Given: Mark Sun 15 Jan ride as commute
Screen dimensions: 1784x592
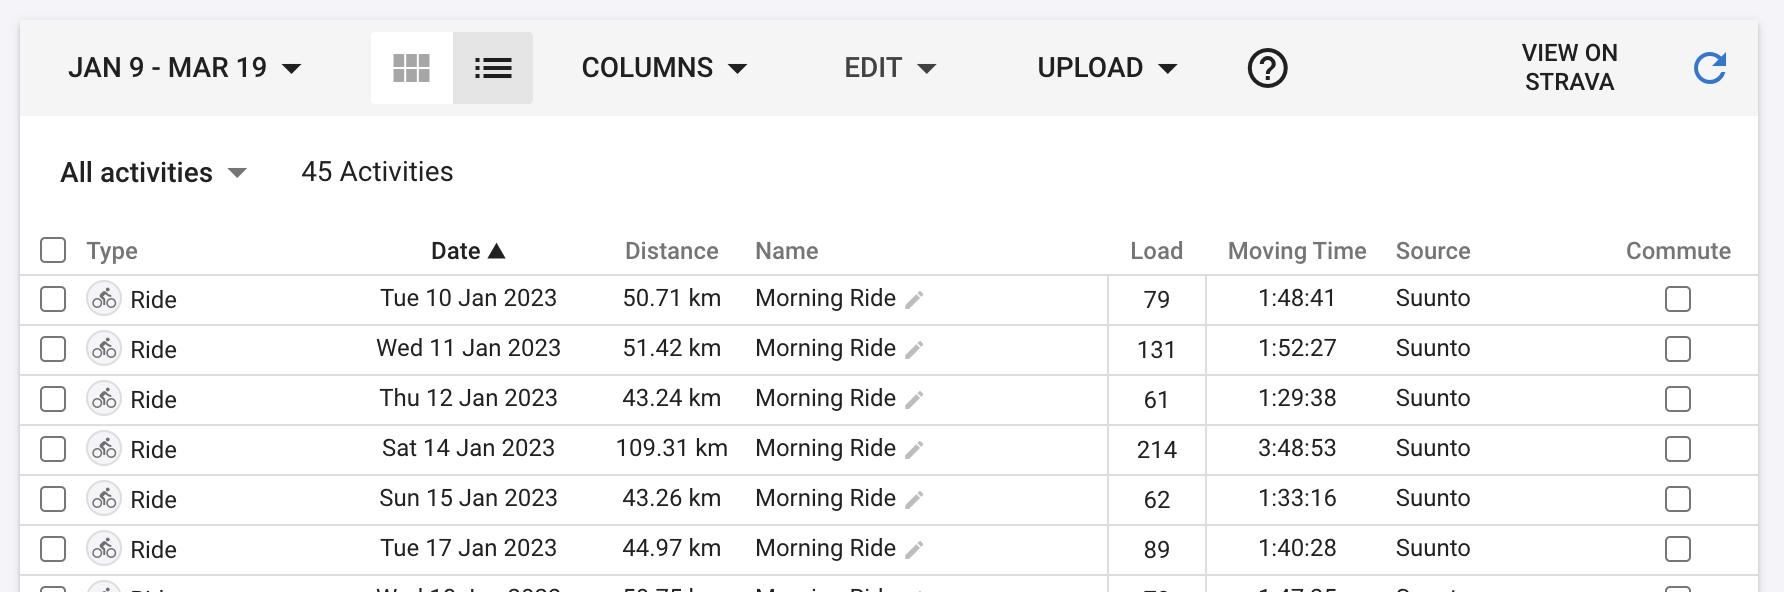Looking at the screenshot, I should pyautogui.click(x=1678, y=499).
